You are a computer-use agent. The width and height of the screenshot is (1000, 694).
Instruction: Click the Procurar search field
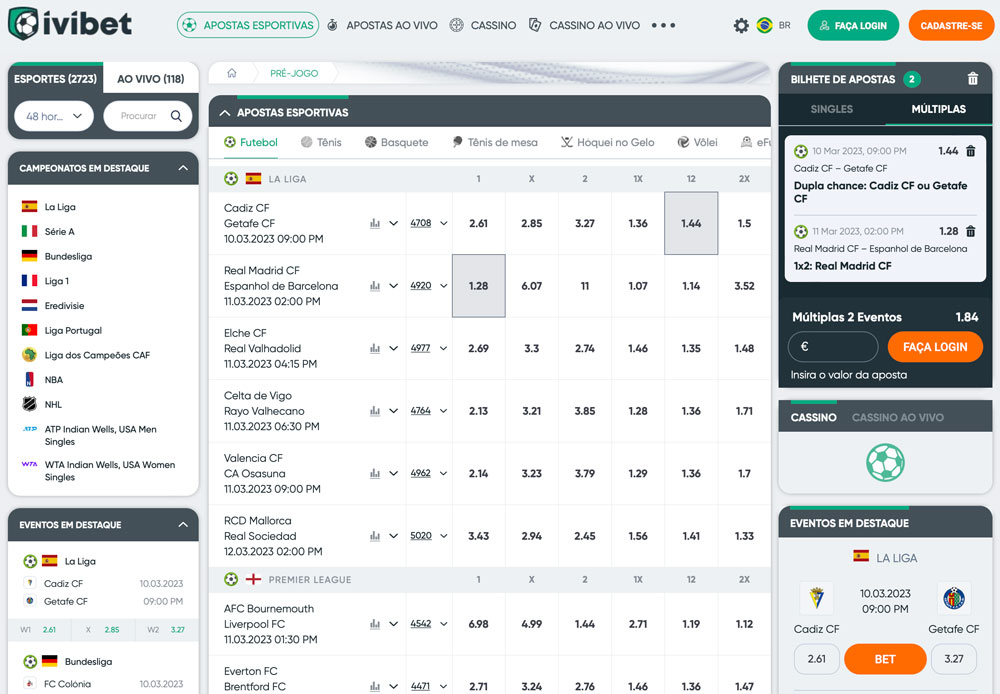pyautogui.click(x=148, y=116)
